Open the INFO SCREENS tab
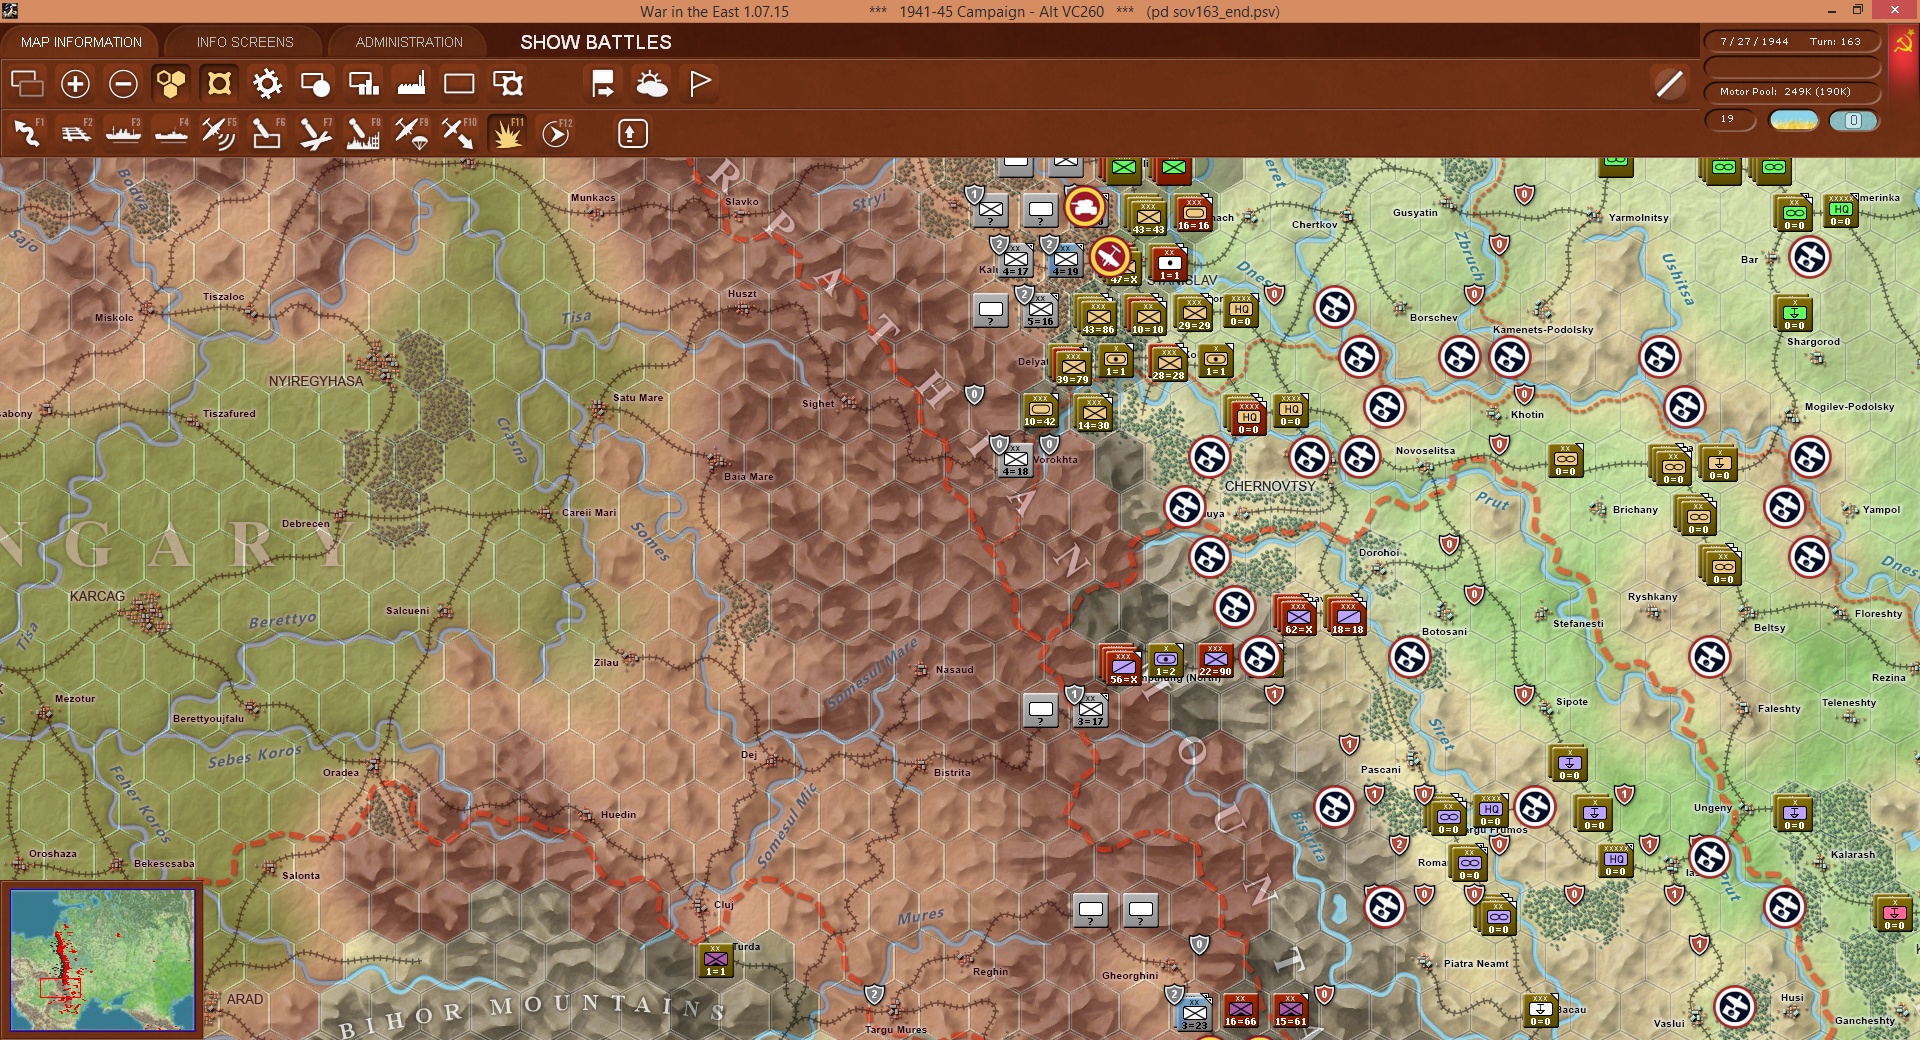1920x1040 pixels. tap(245, 42)
